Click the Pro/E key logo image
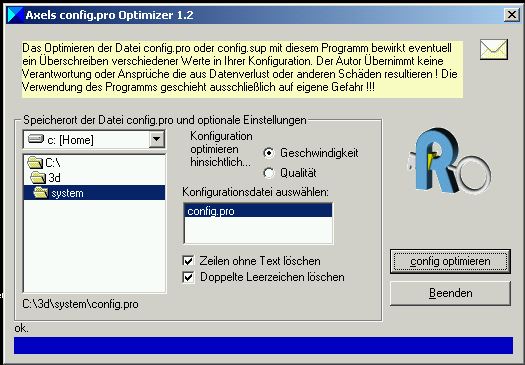The image size is (525, 365). pyautogui.click(x=449, y=161)
